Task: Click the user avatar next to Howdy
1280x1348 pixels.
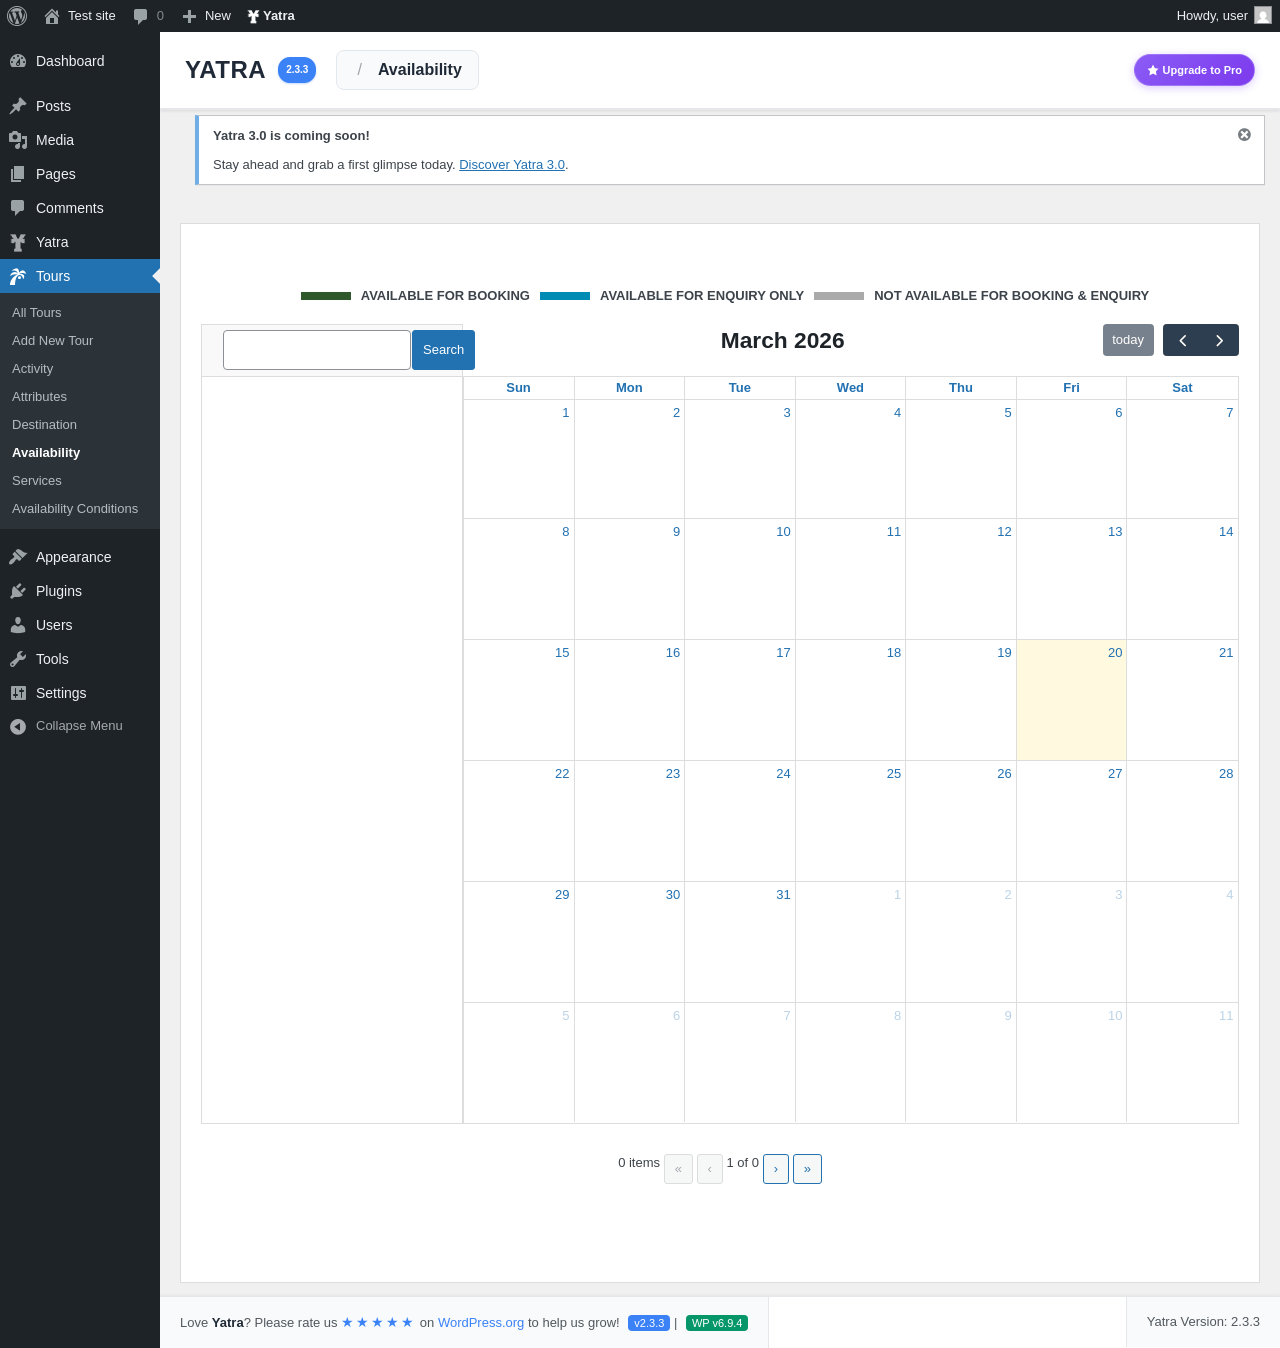Action: coord(1263,16)
